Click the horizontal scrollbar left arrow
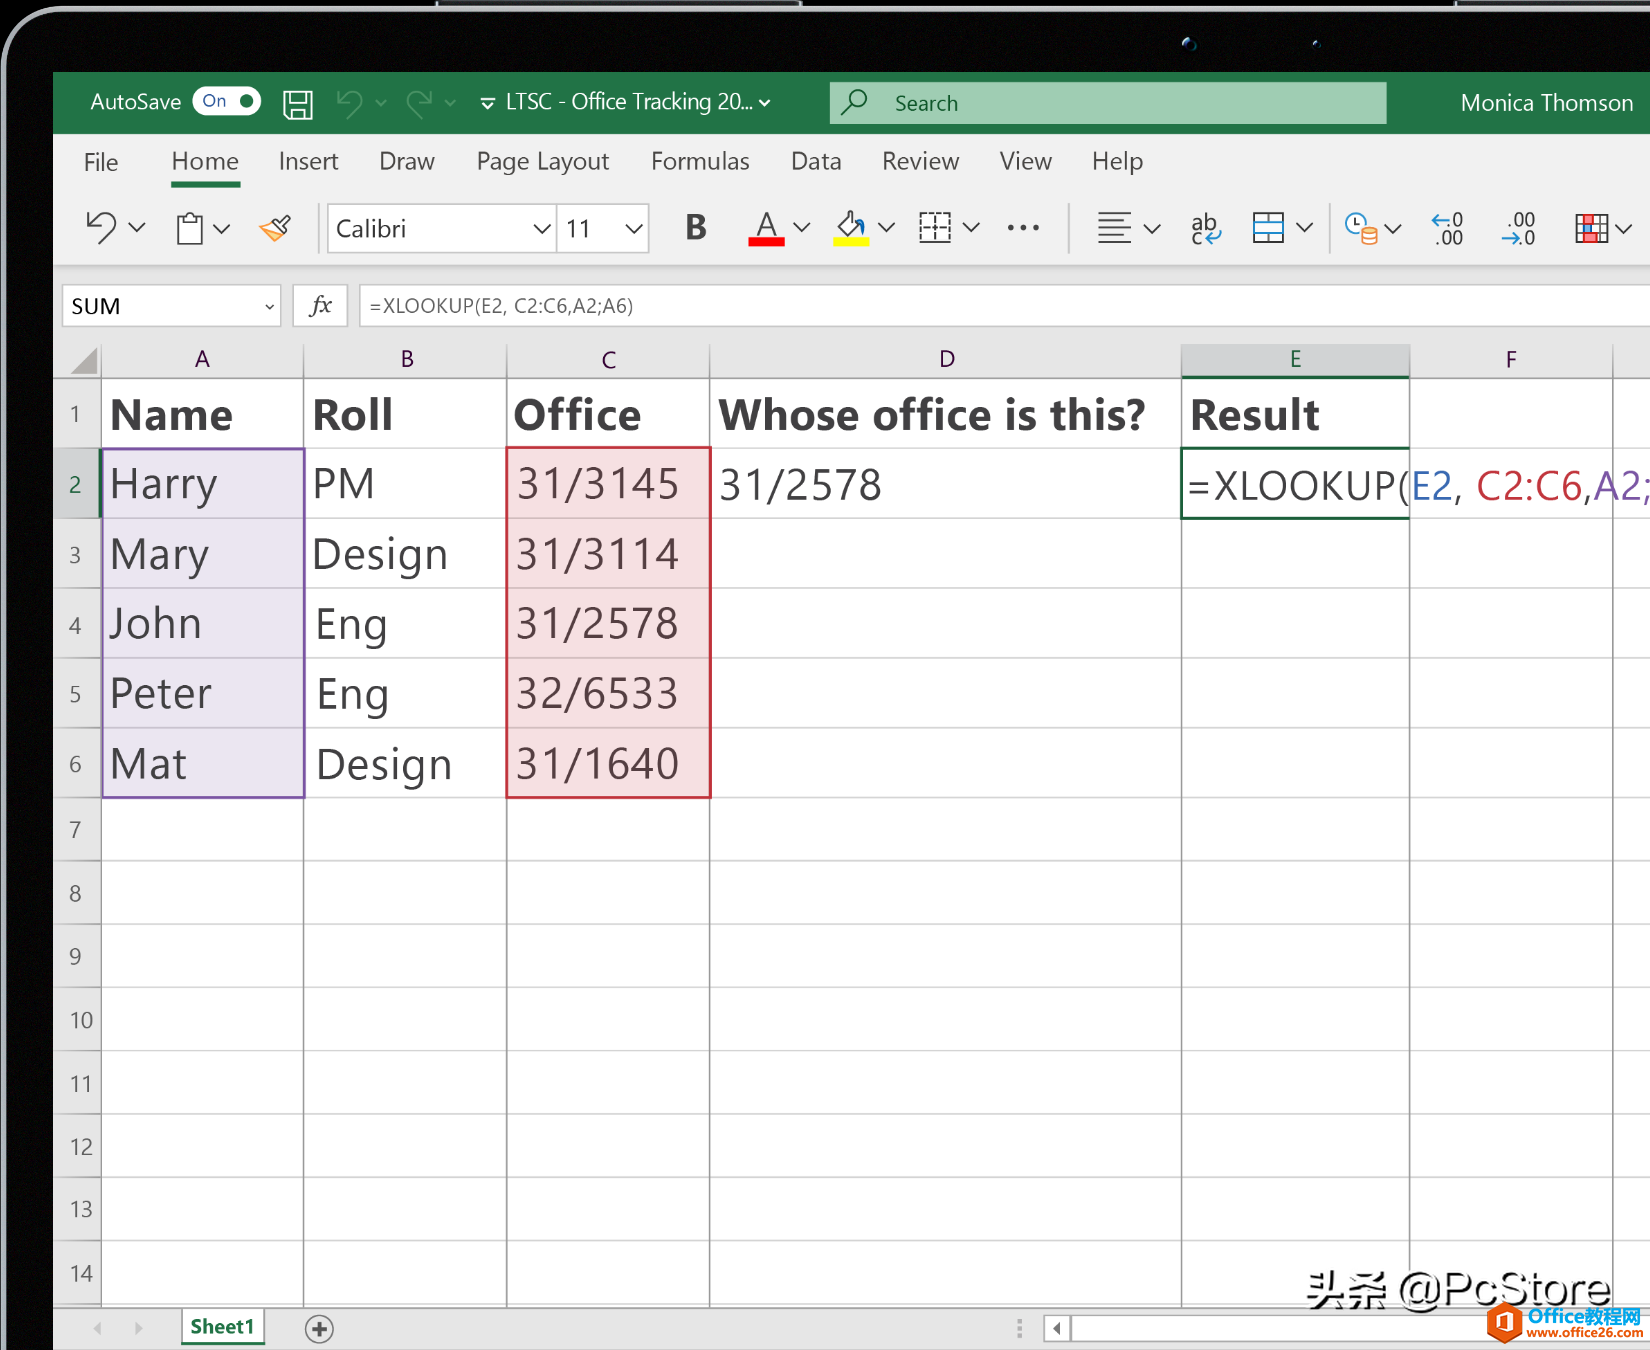Image resolution: width=1650 pixels, height=1350 pixels. click(1057, 1329)
